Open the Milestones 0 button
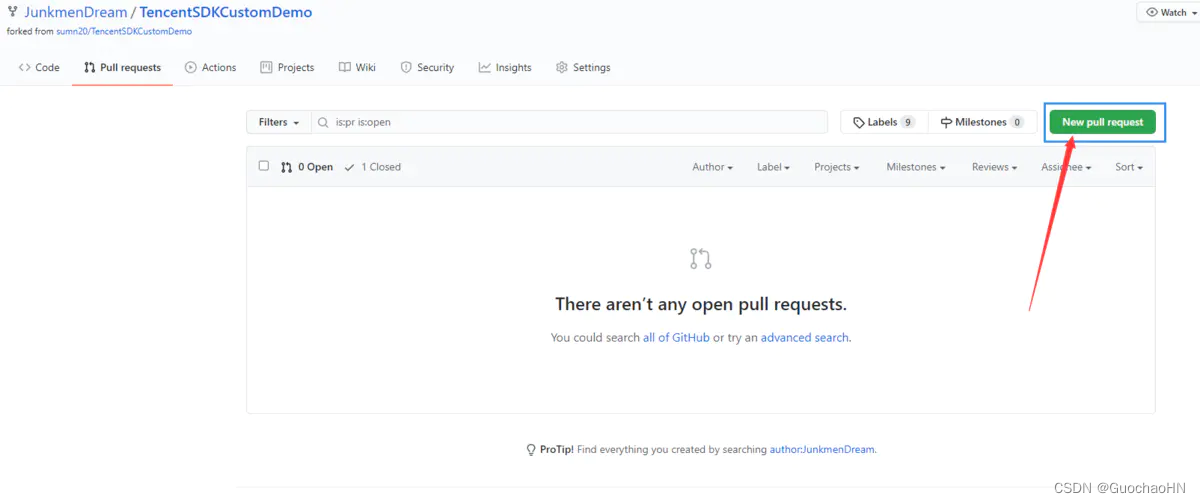The image size is (1200, 503). 982,122
